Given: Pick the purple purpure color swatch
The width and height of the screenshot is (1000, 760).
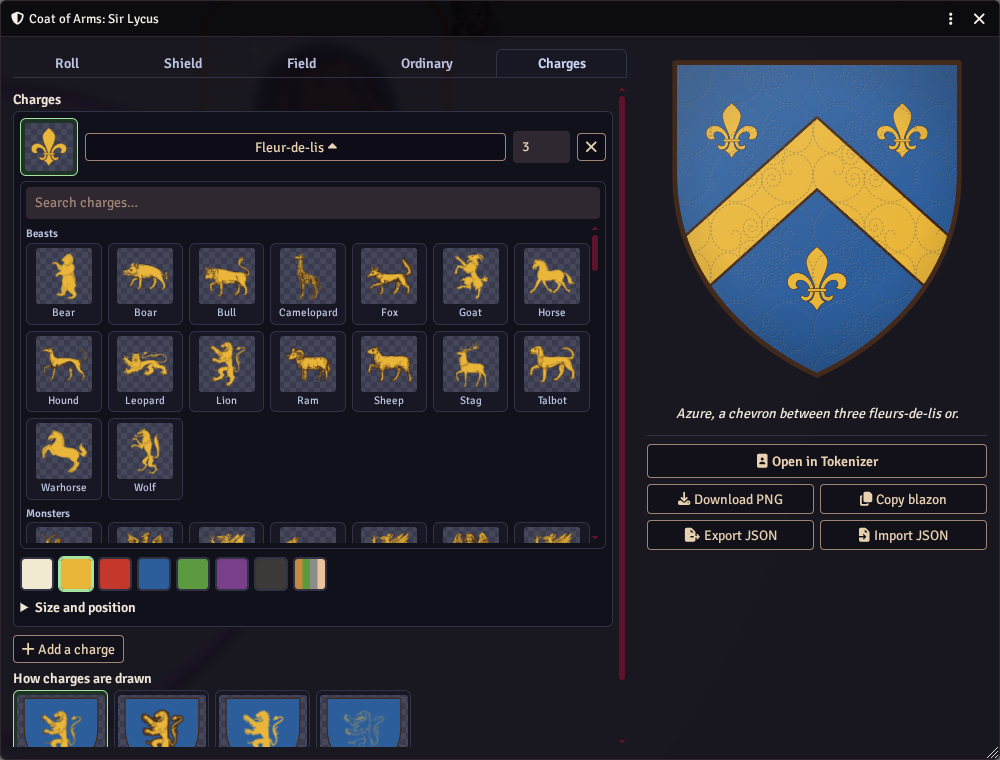Looking at the screenshot, I should pos(232,573).
